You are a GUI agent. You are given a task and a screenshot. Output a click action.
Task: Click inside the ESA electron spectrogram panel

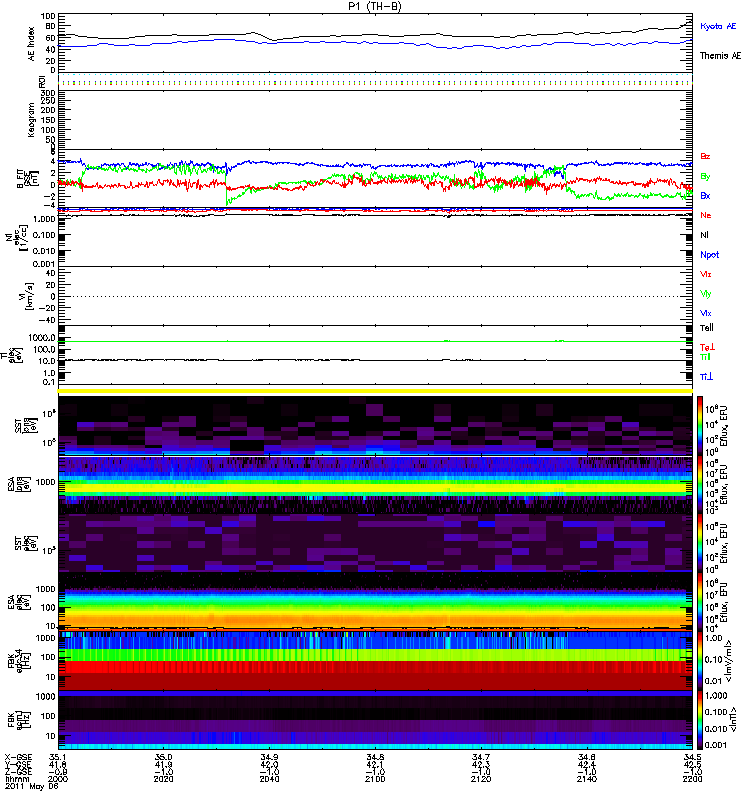click(375, 602)
